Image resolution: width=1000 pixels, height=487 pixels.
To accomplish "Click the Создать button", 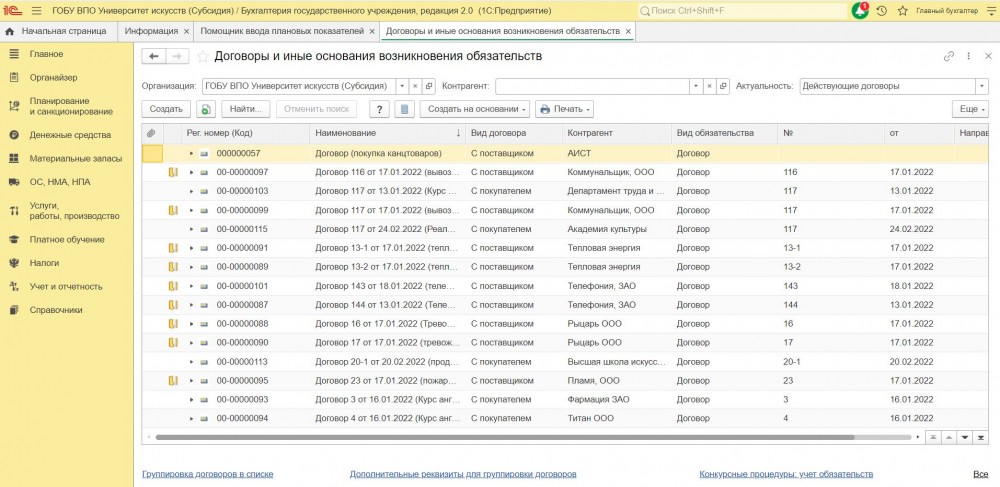I will click(166, 109).
